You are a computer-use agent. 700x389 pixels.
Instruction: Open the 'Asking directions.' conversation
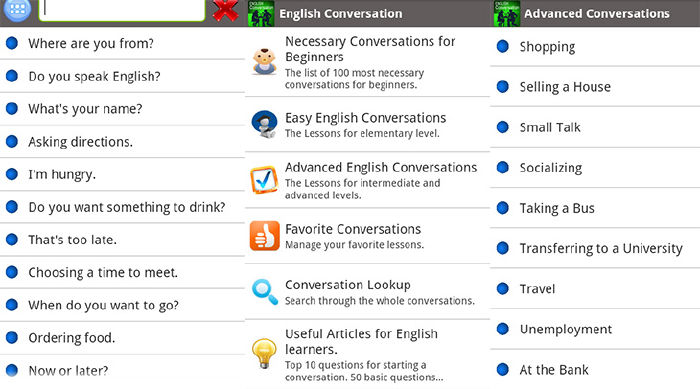[122, 142]
